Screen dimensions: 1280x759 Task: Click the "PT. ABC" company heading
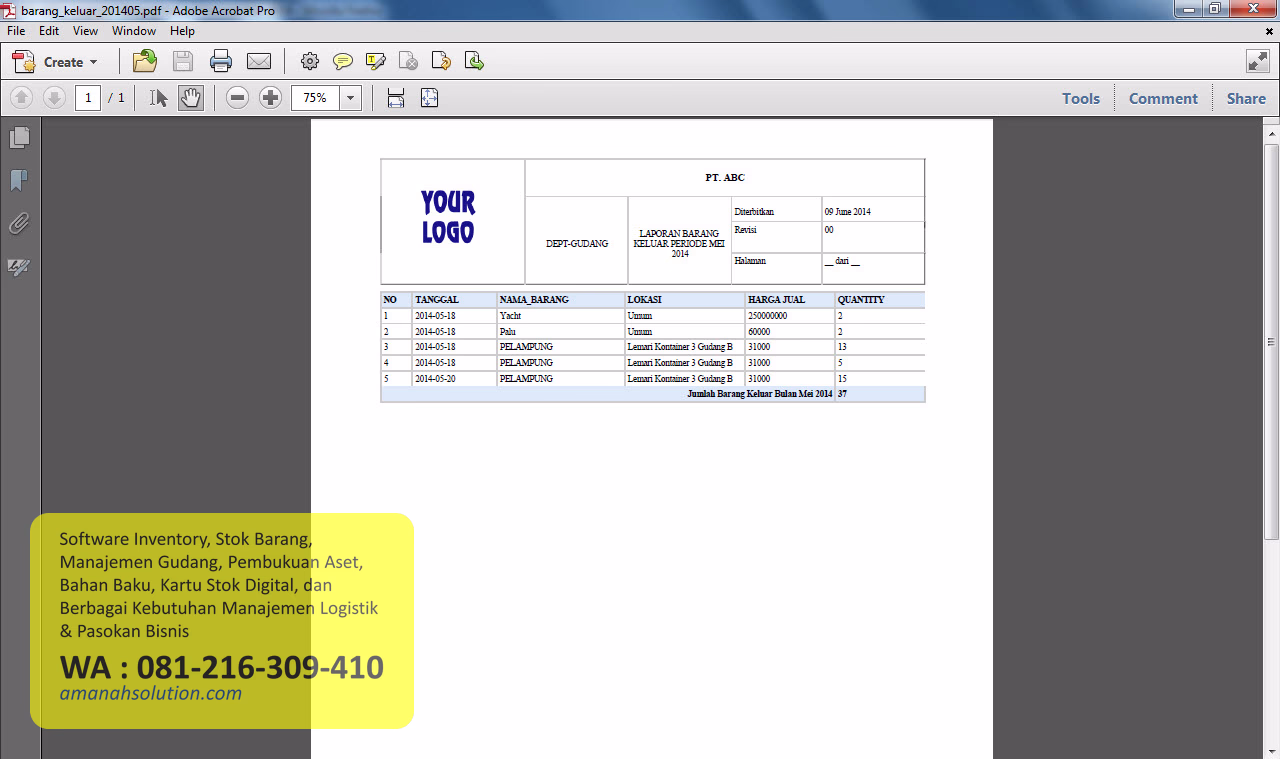725,178
